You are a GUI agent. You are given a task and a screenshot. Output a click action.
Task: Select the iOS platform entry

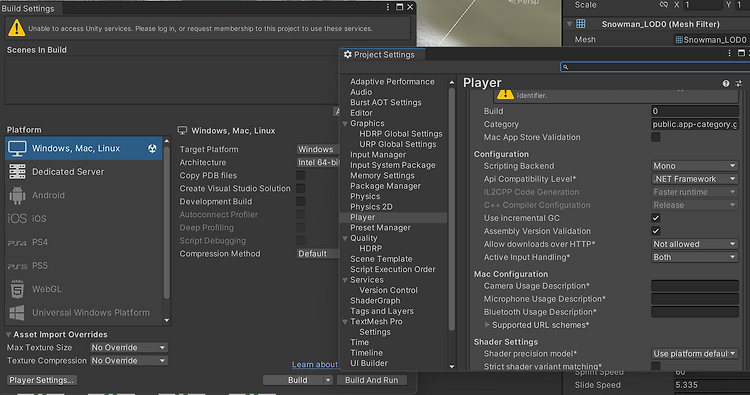tap(84, 219)
